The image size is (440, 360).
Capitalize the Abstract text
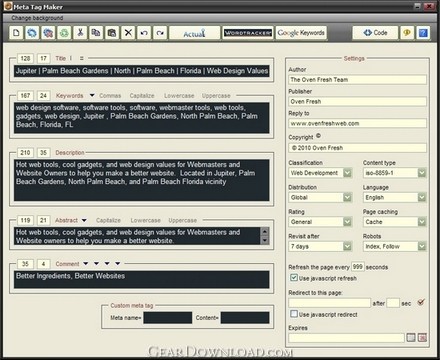point(108,220)
